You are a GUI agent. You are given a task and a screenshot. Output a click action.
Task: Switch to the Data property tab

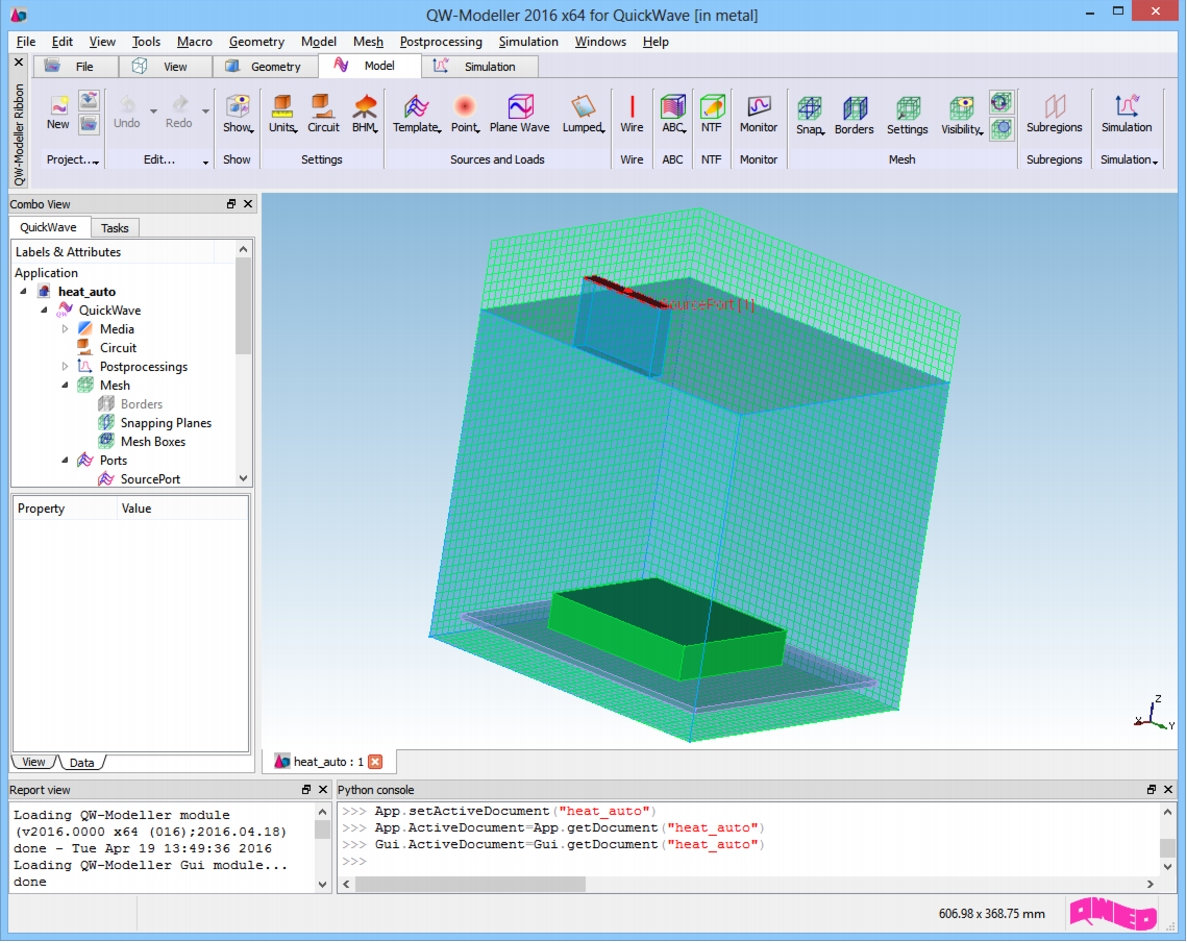(82, 762)
